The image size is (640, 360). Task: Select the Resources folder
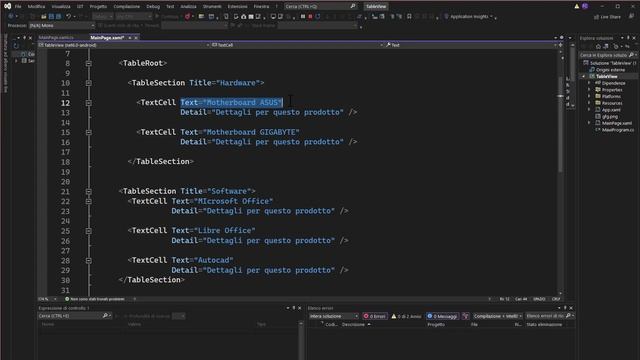point(609,103)
